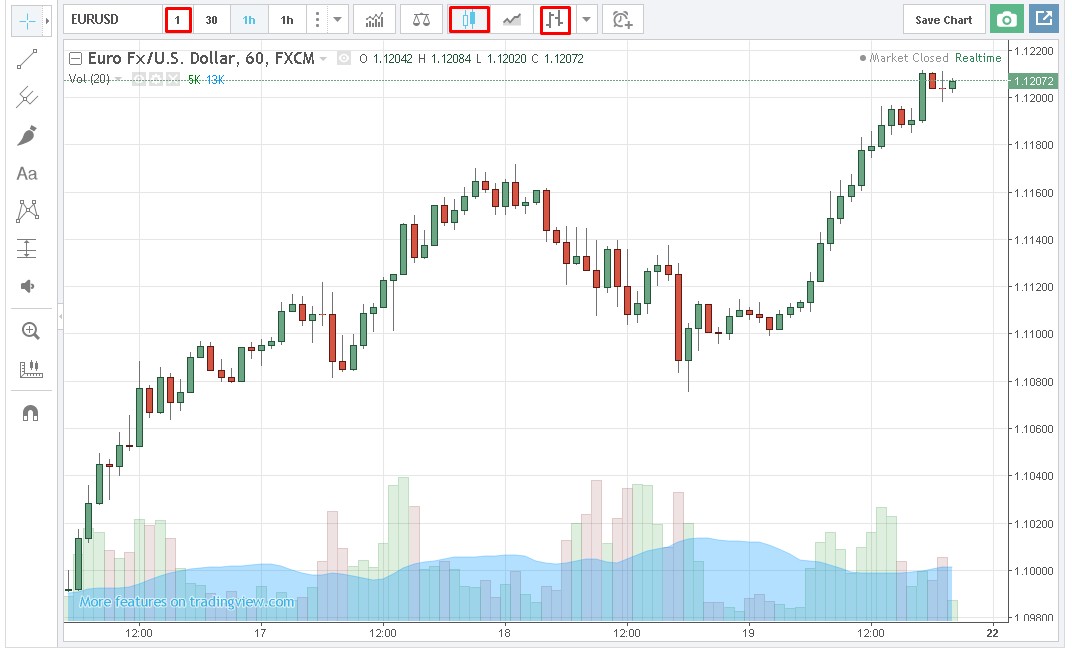The height and width of the screenshot is (653, 1072).
Task: Click the date label 22 on time axis
Action: 992,632
